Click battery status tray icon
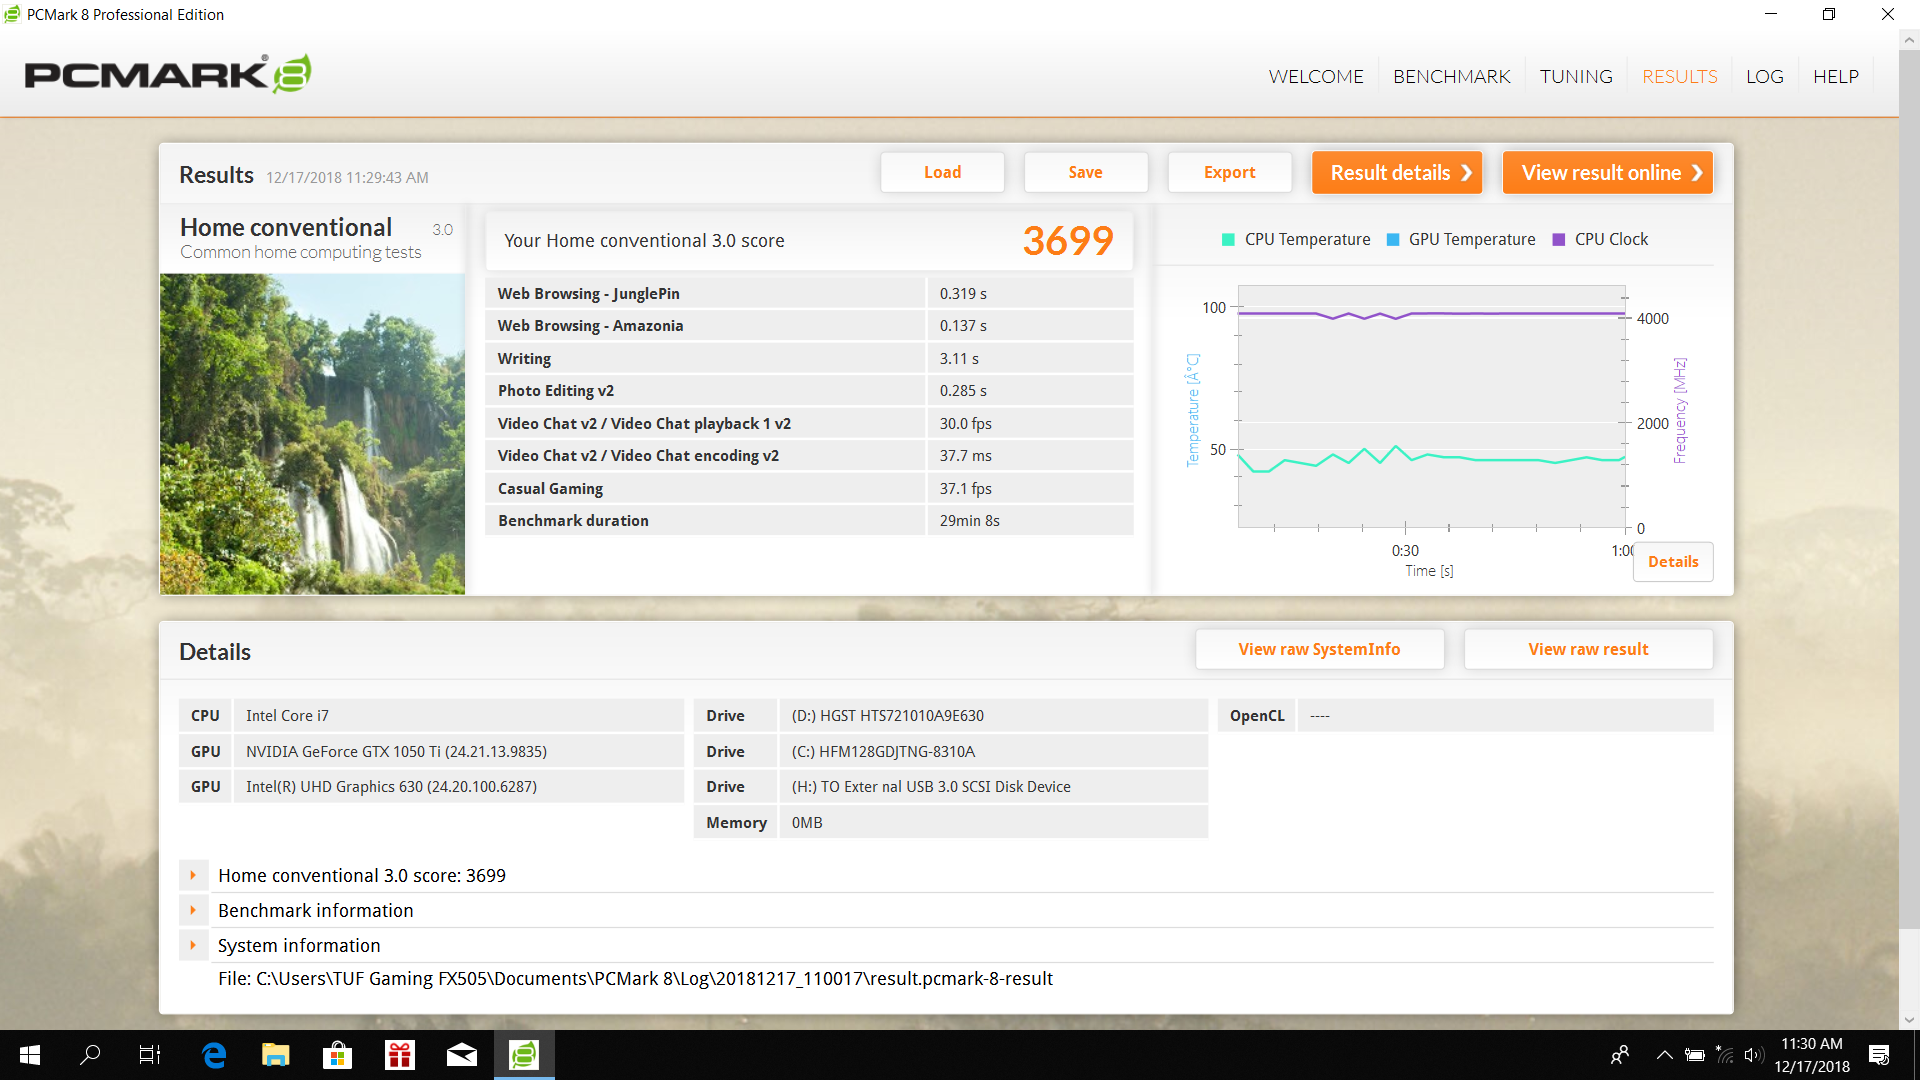The width and height of the screenshot is (1920, 1080). tap(1695, 1055)
